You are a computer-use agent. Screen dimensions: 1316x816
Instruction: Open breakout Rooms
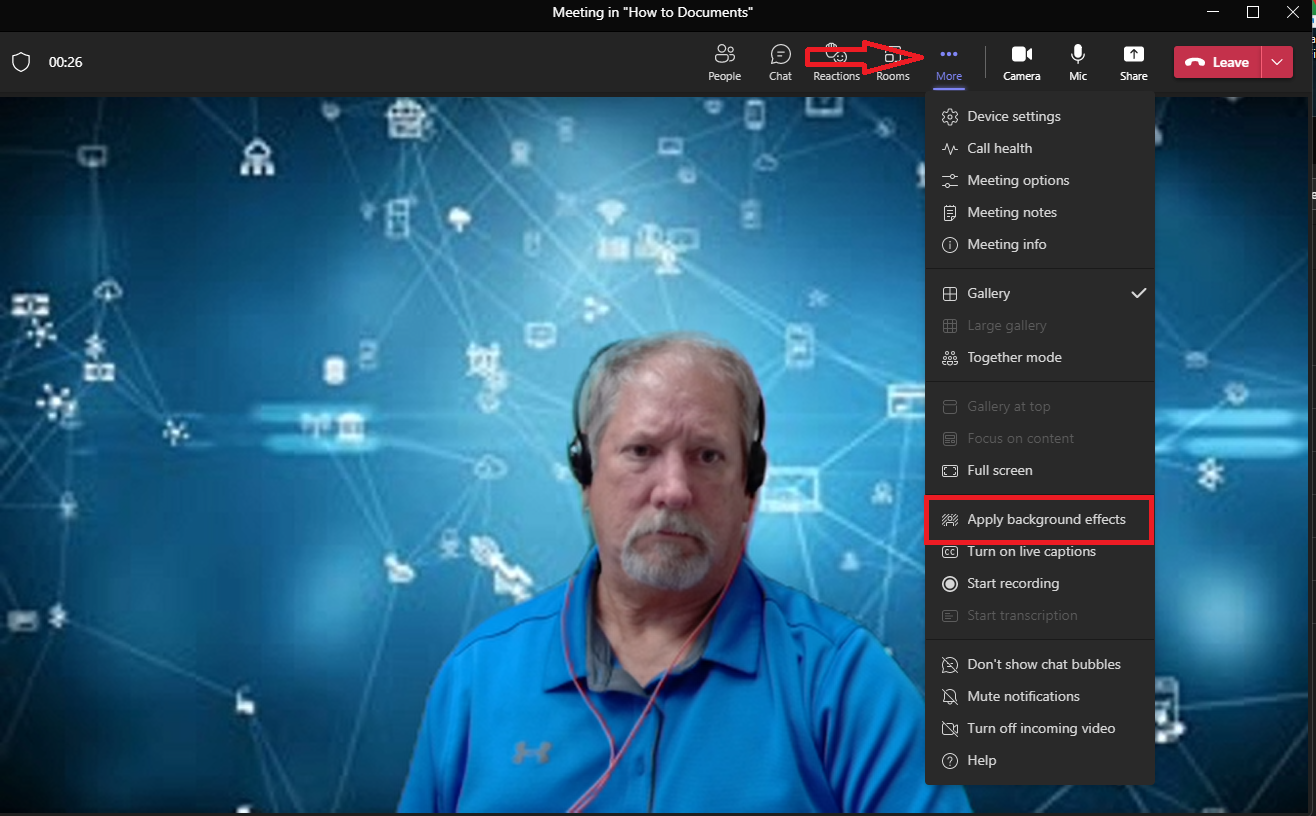(x=893, y=62)
